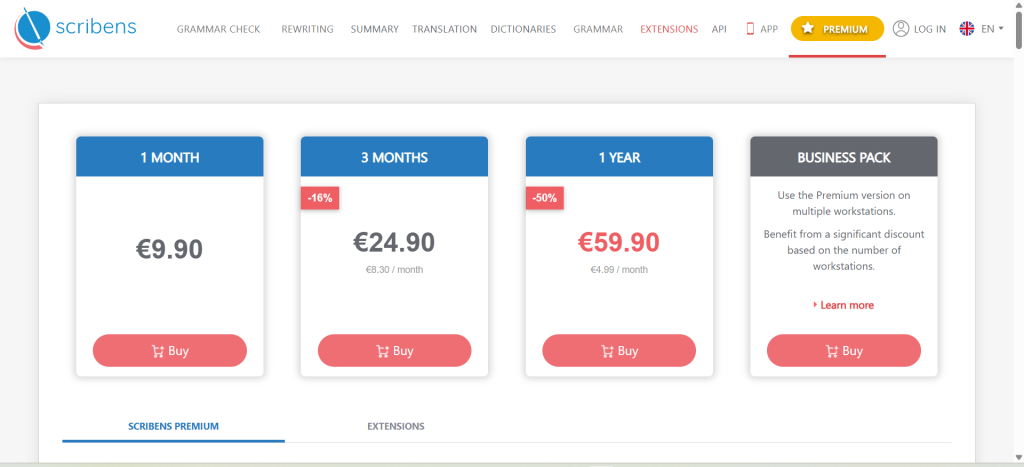Screen dimensions: 1024x467
Task: Open the Grammar Check page
Action: pyautogui.click(x=218, y=29)
